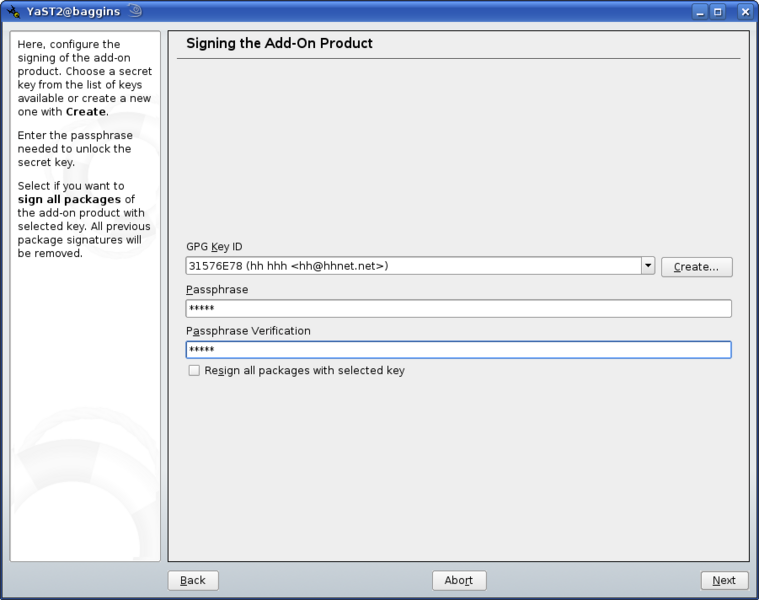
Task: Click the swirl icon beside the window title
Action: click(x=134, y=11)
